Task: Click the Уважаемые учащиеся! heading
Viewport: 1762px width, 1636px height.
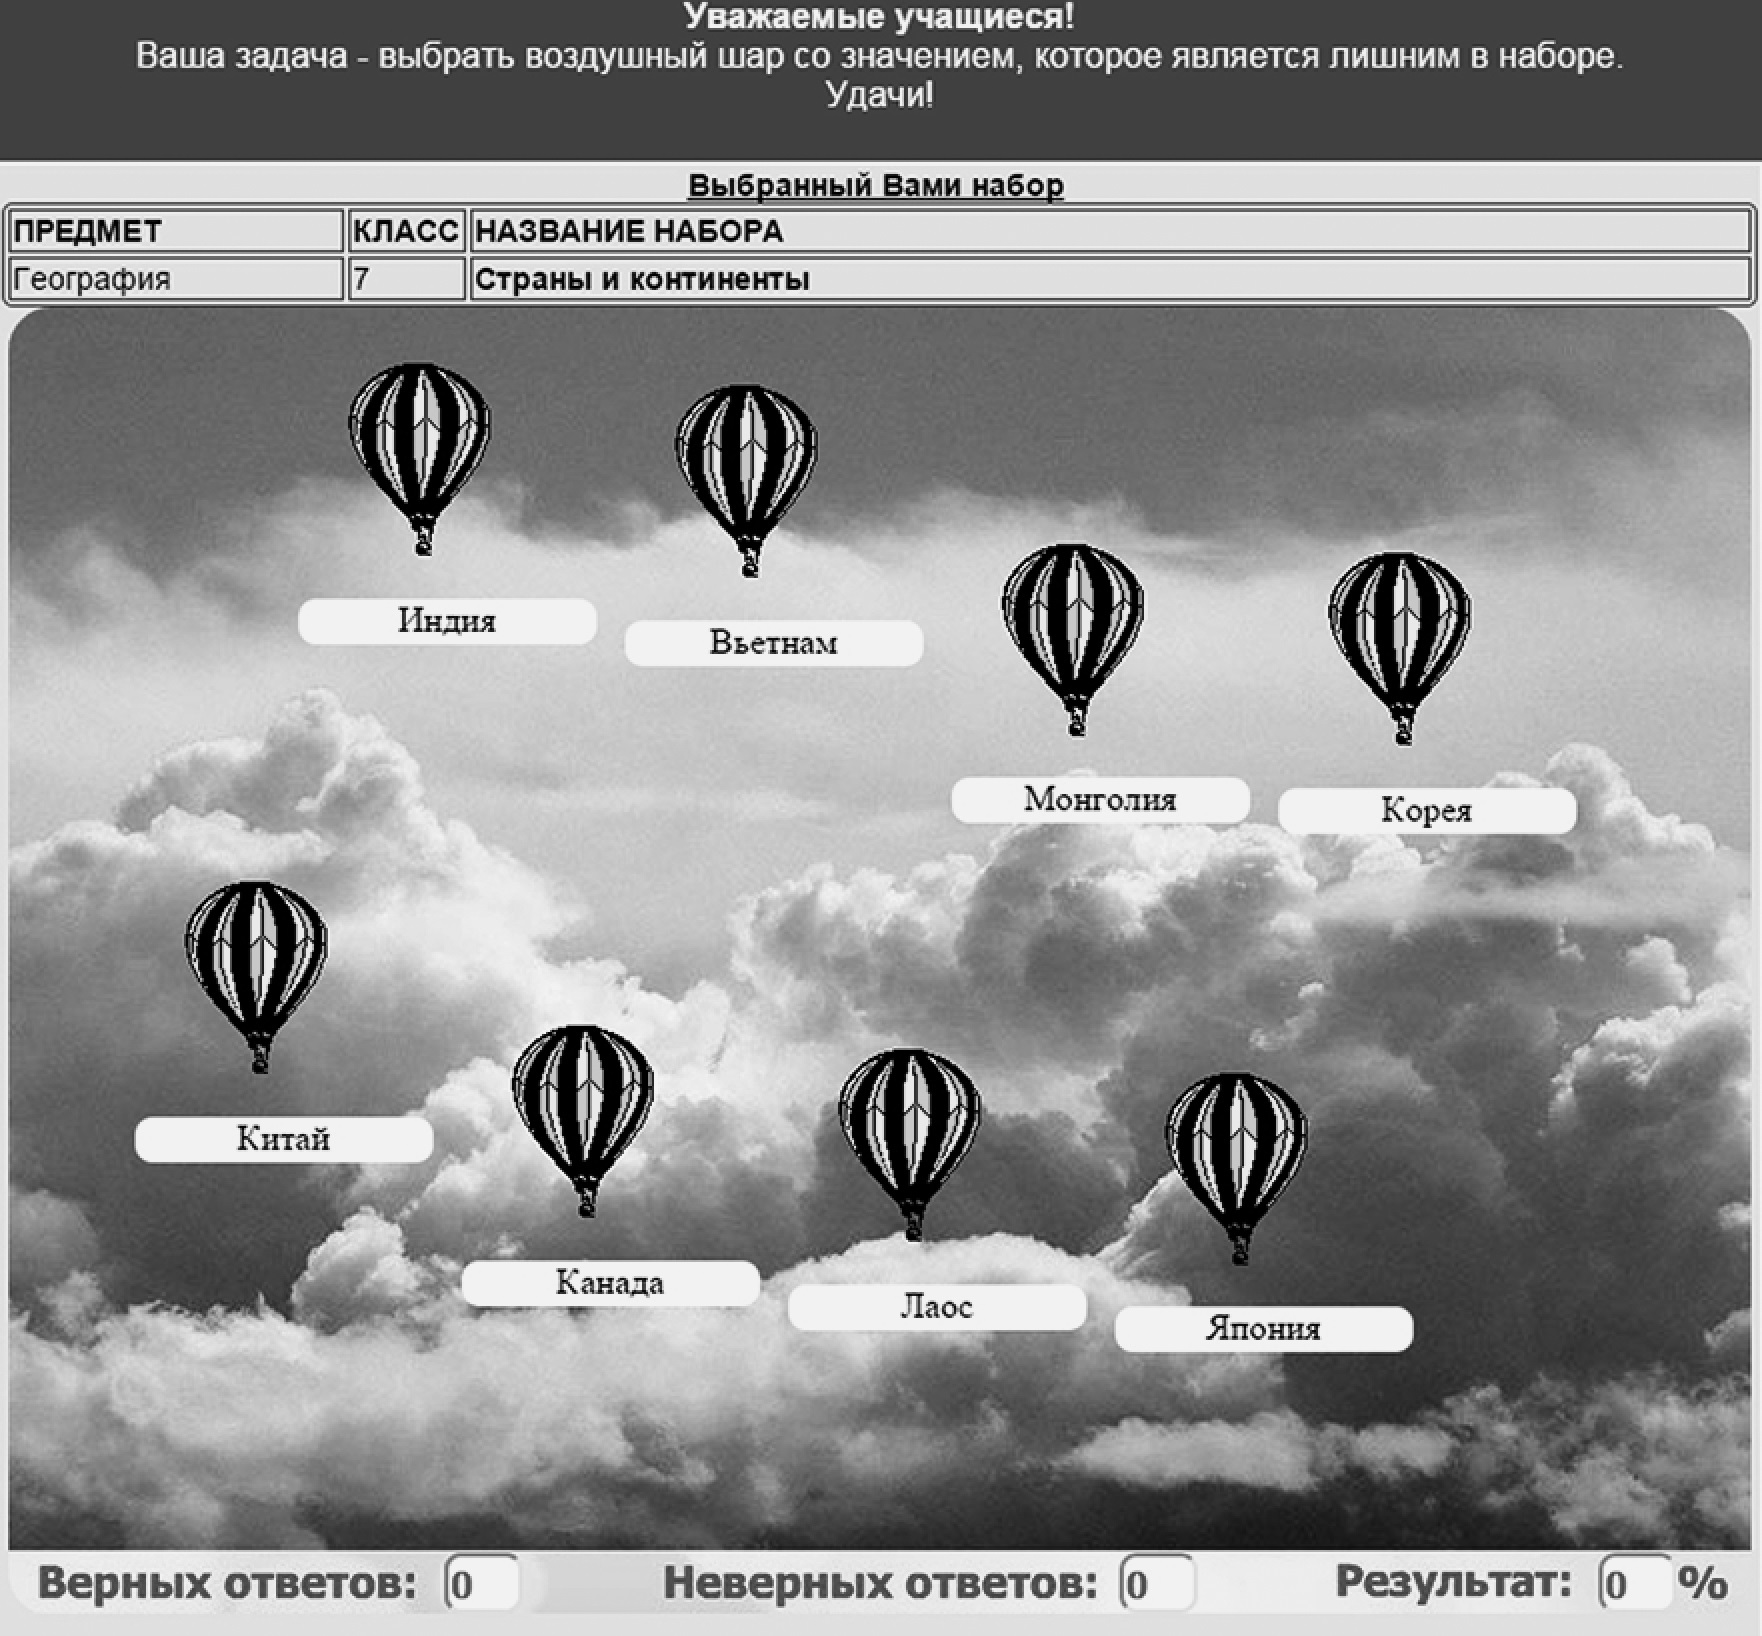Action: point(880,16)
